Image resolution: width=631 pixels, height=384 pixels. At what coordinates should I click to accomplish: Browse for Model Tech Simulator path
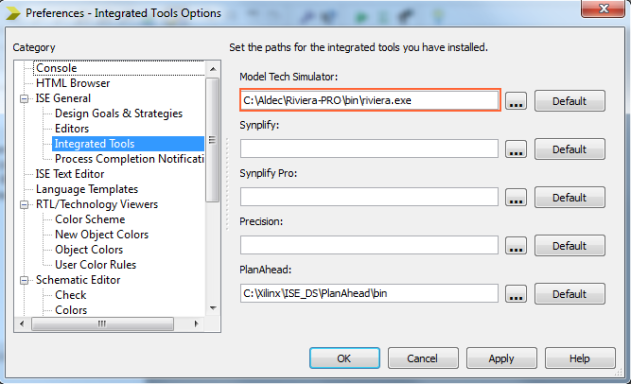(516, 101)
